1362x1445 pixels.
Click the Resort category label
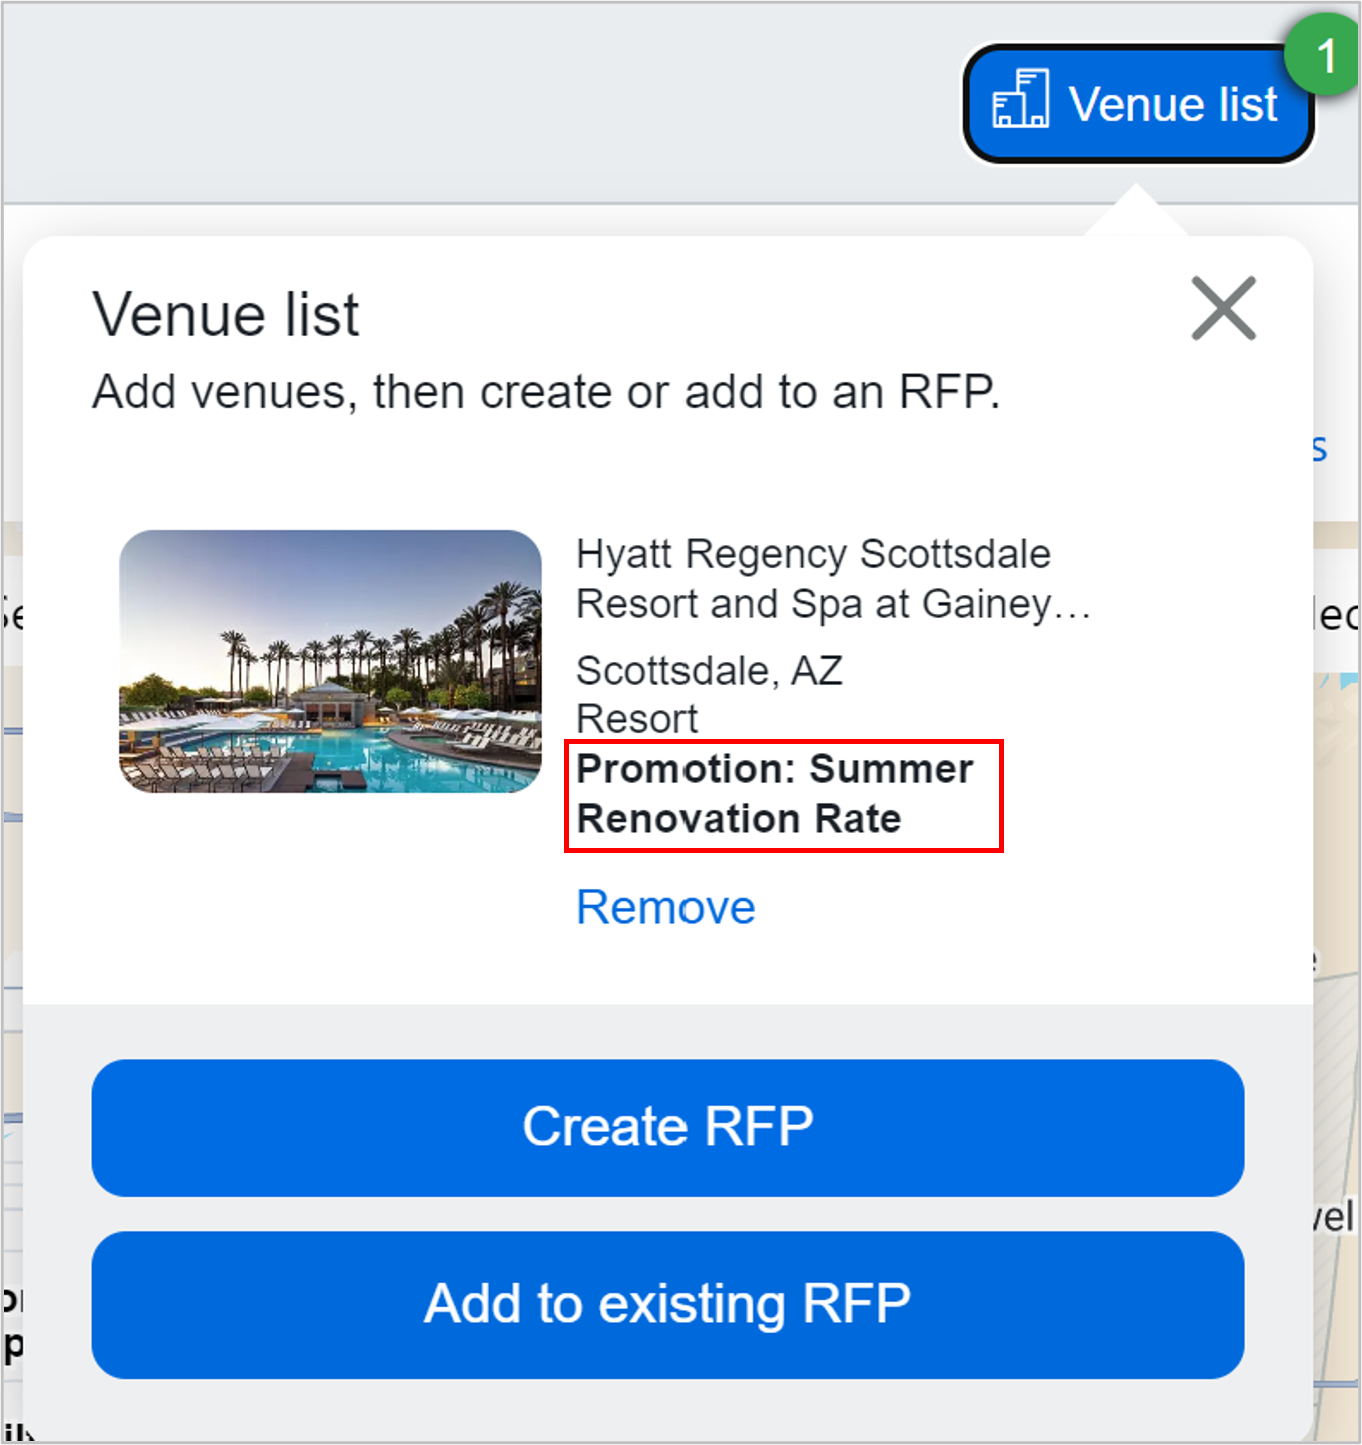[636, 718]
